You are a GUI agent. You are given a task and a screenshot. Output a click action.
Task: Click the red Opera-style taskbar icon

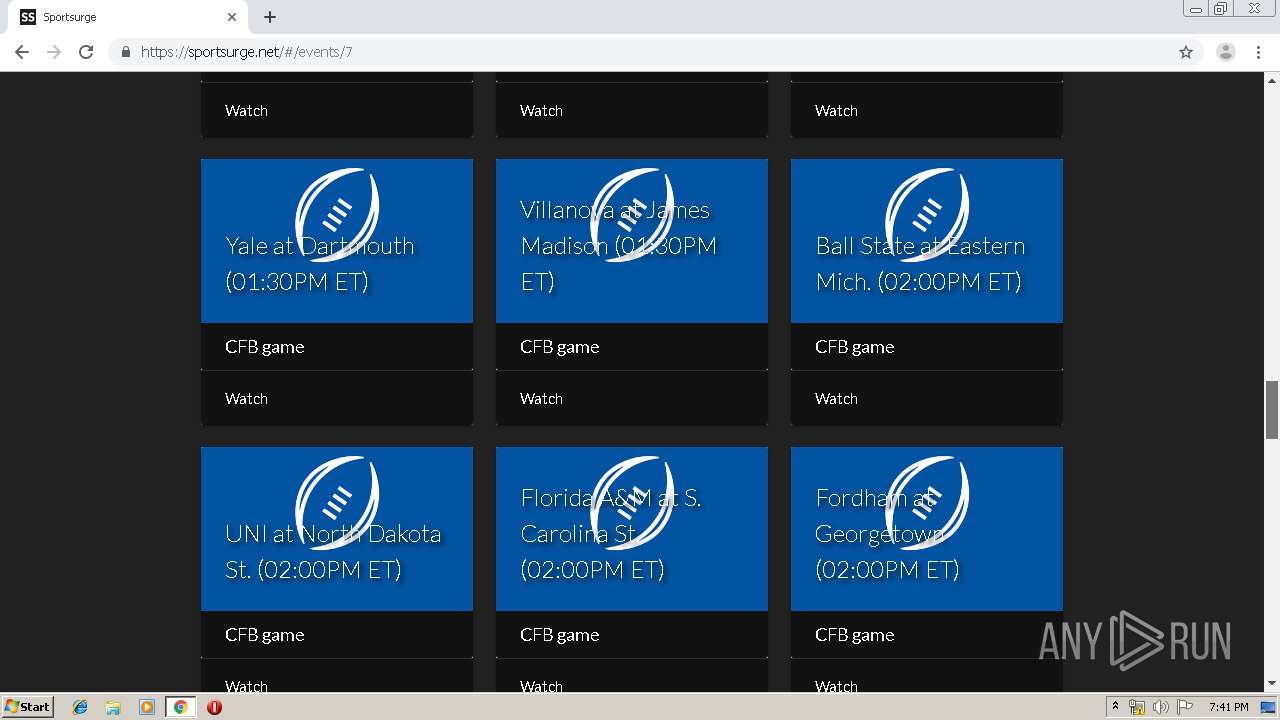coord(214,707)
